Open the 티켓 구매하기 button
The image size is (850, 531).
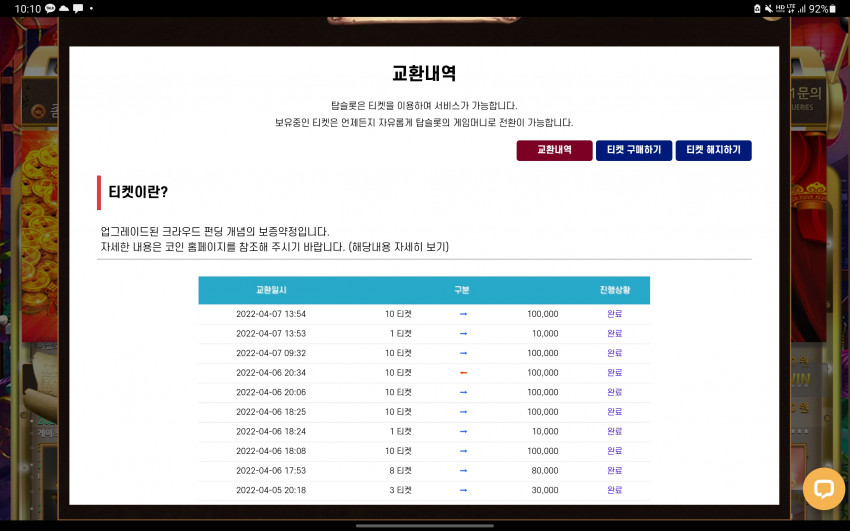[x=634, y=150]
